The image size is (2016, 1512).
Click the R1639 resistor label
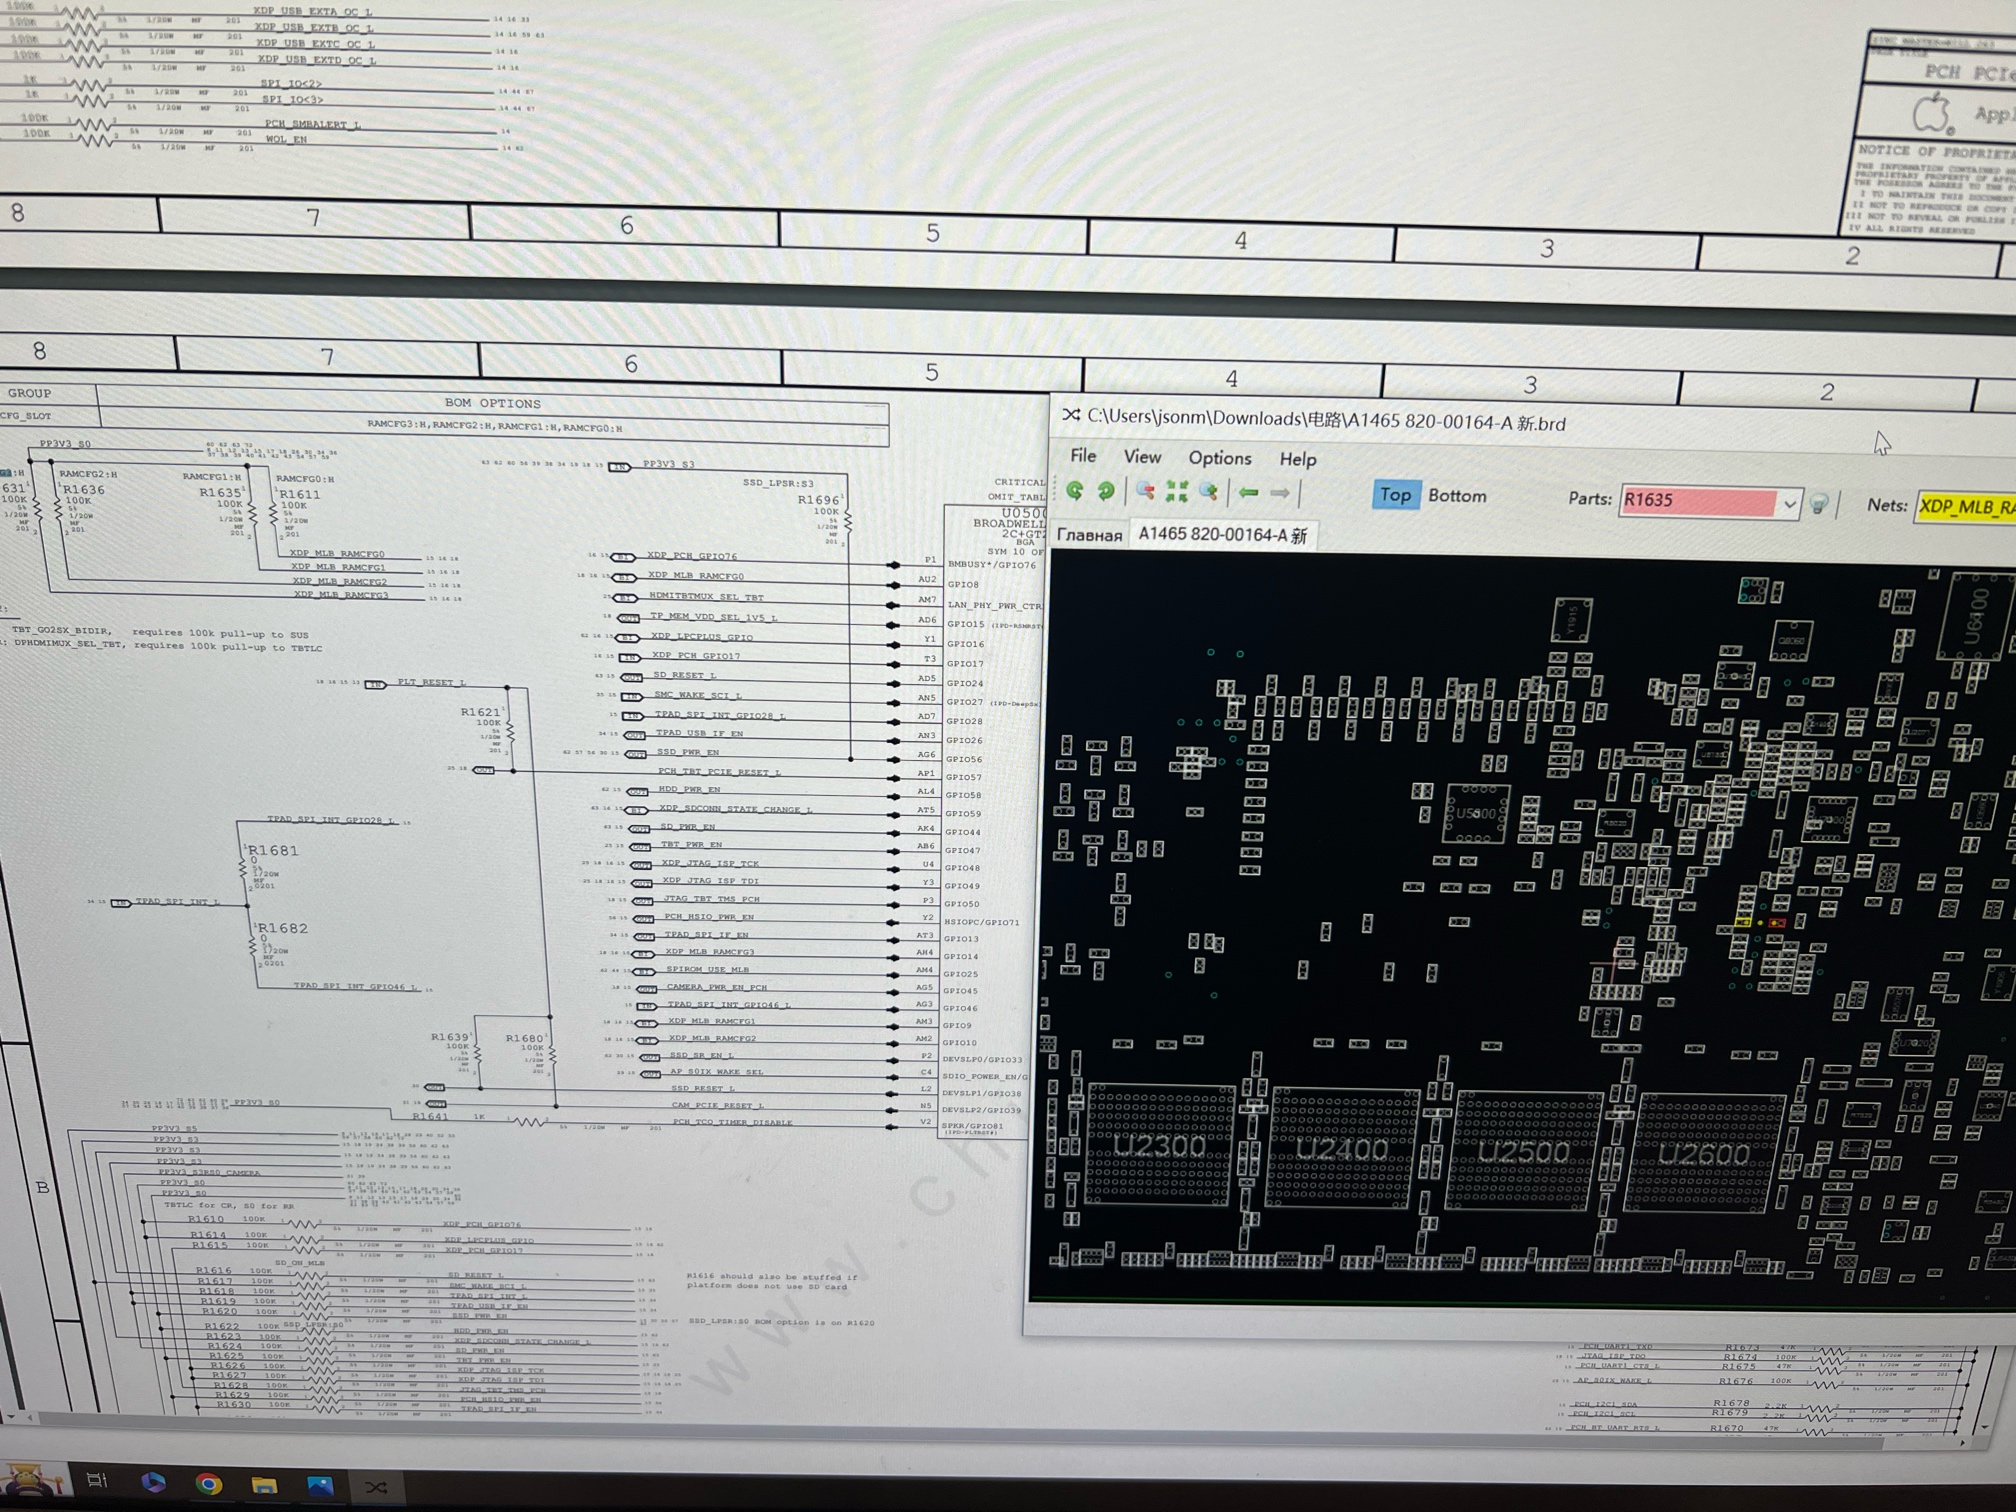(450, 1037)
